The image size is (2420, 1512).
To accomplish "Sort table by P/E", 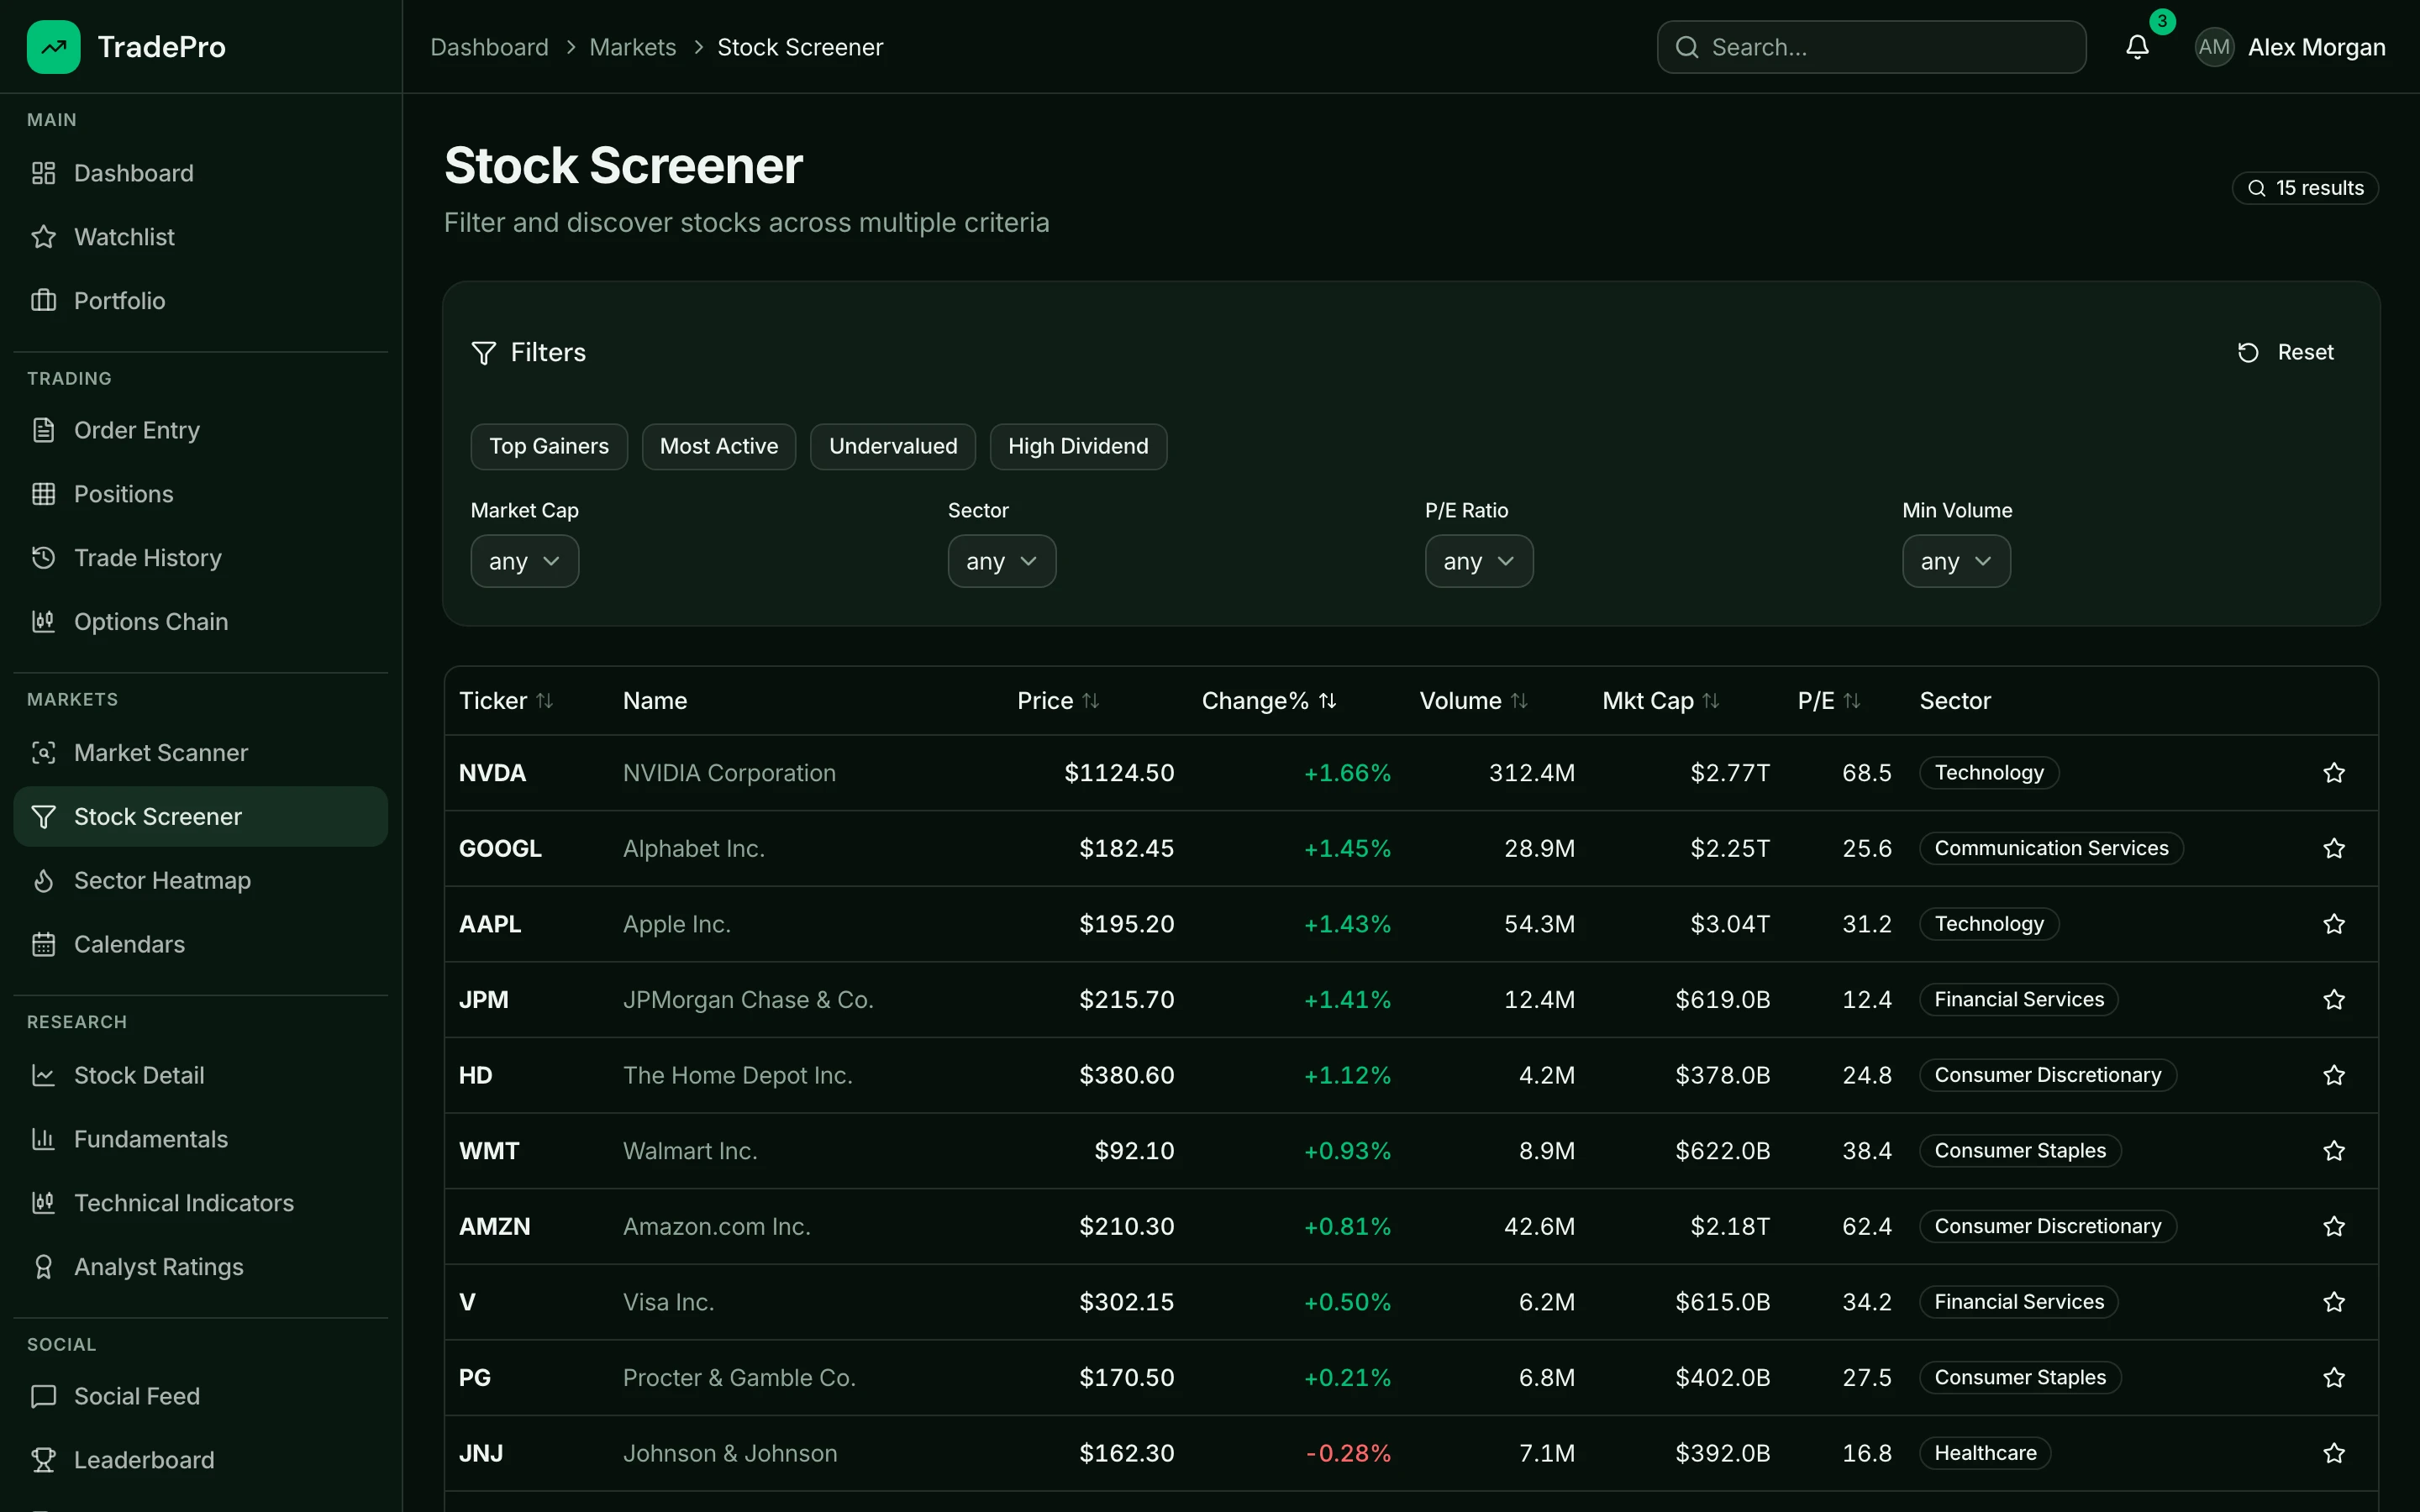I will coord(1829,701).
